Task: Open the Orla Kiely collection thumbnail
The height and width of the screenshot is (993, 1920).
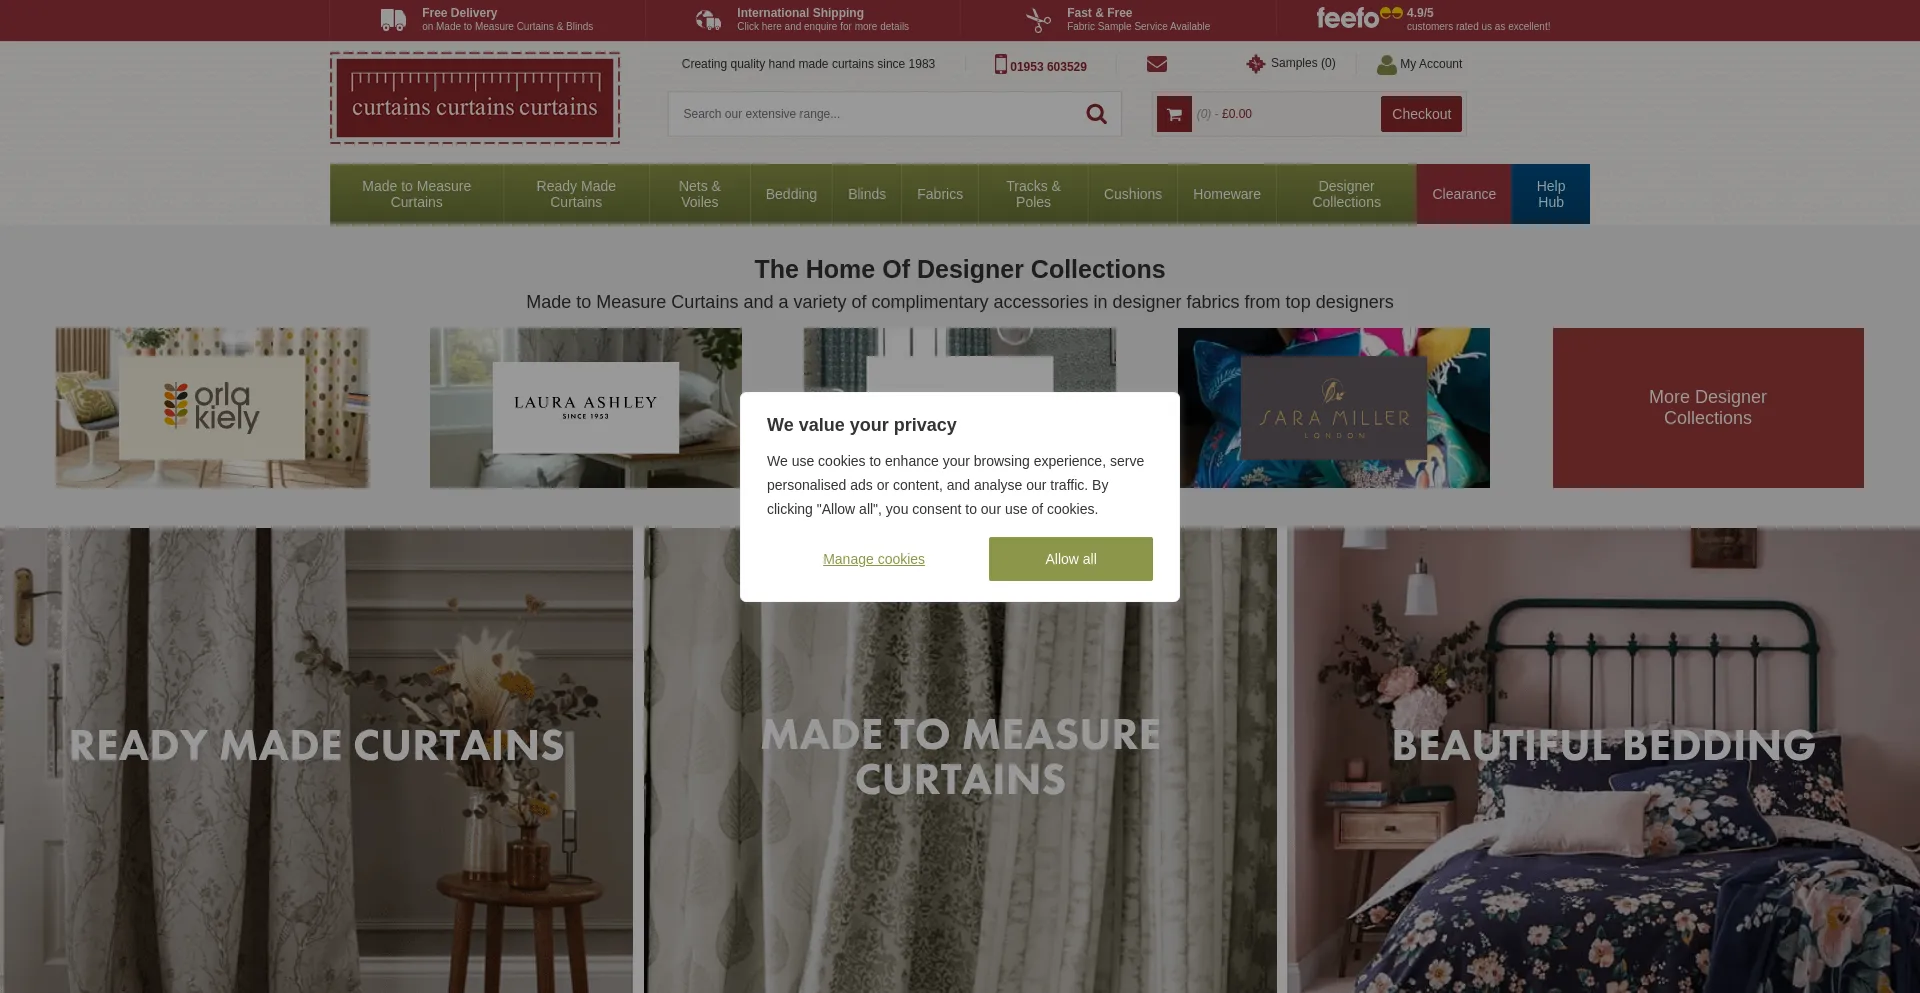Action: [212, 408]
